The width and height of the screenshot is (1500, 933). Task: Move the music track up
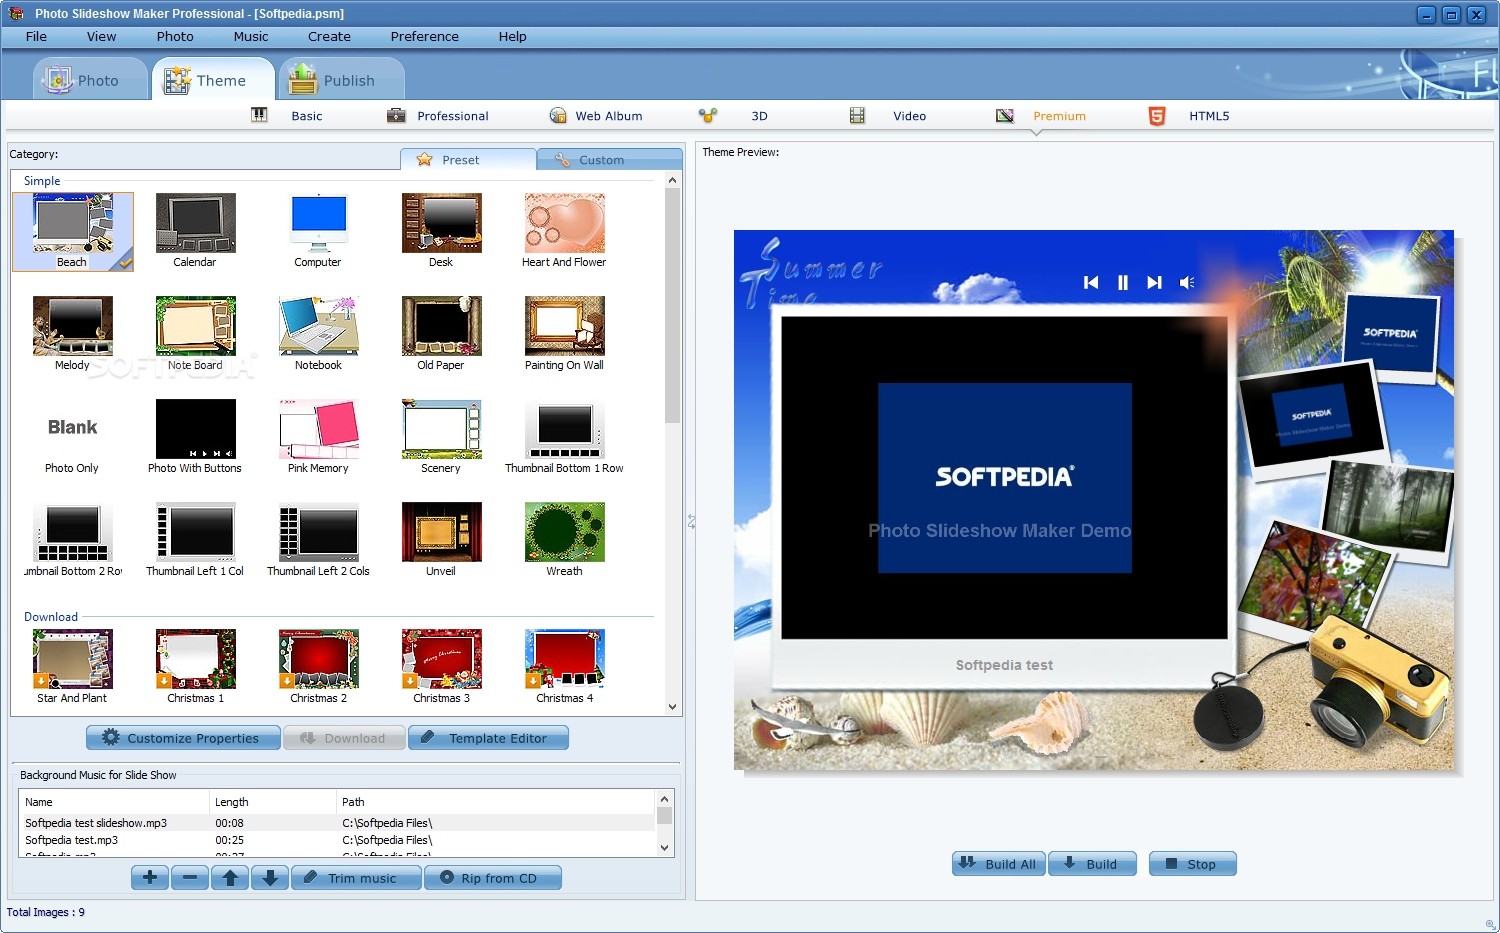(230, 878)
